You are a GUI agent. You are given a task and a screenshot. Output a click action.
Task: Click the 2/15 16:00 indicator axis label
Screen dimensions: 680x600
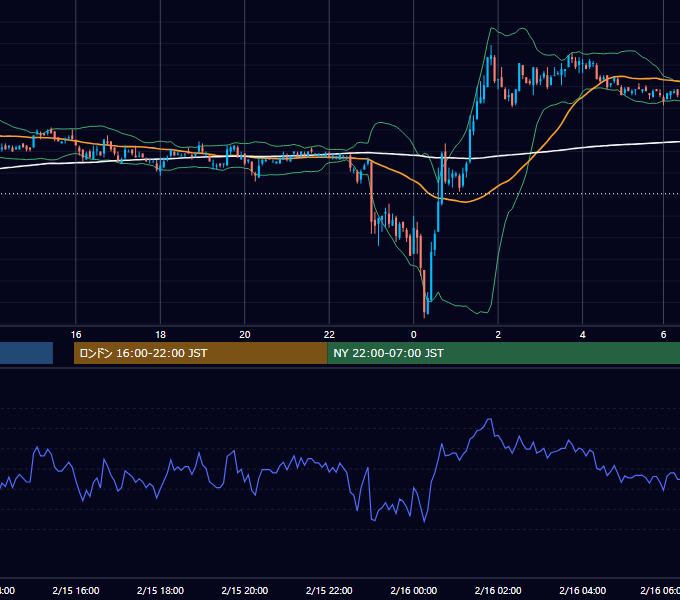(x=76, y=590)
